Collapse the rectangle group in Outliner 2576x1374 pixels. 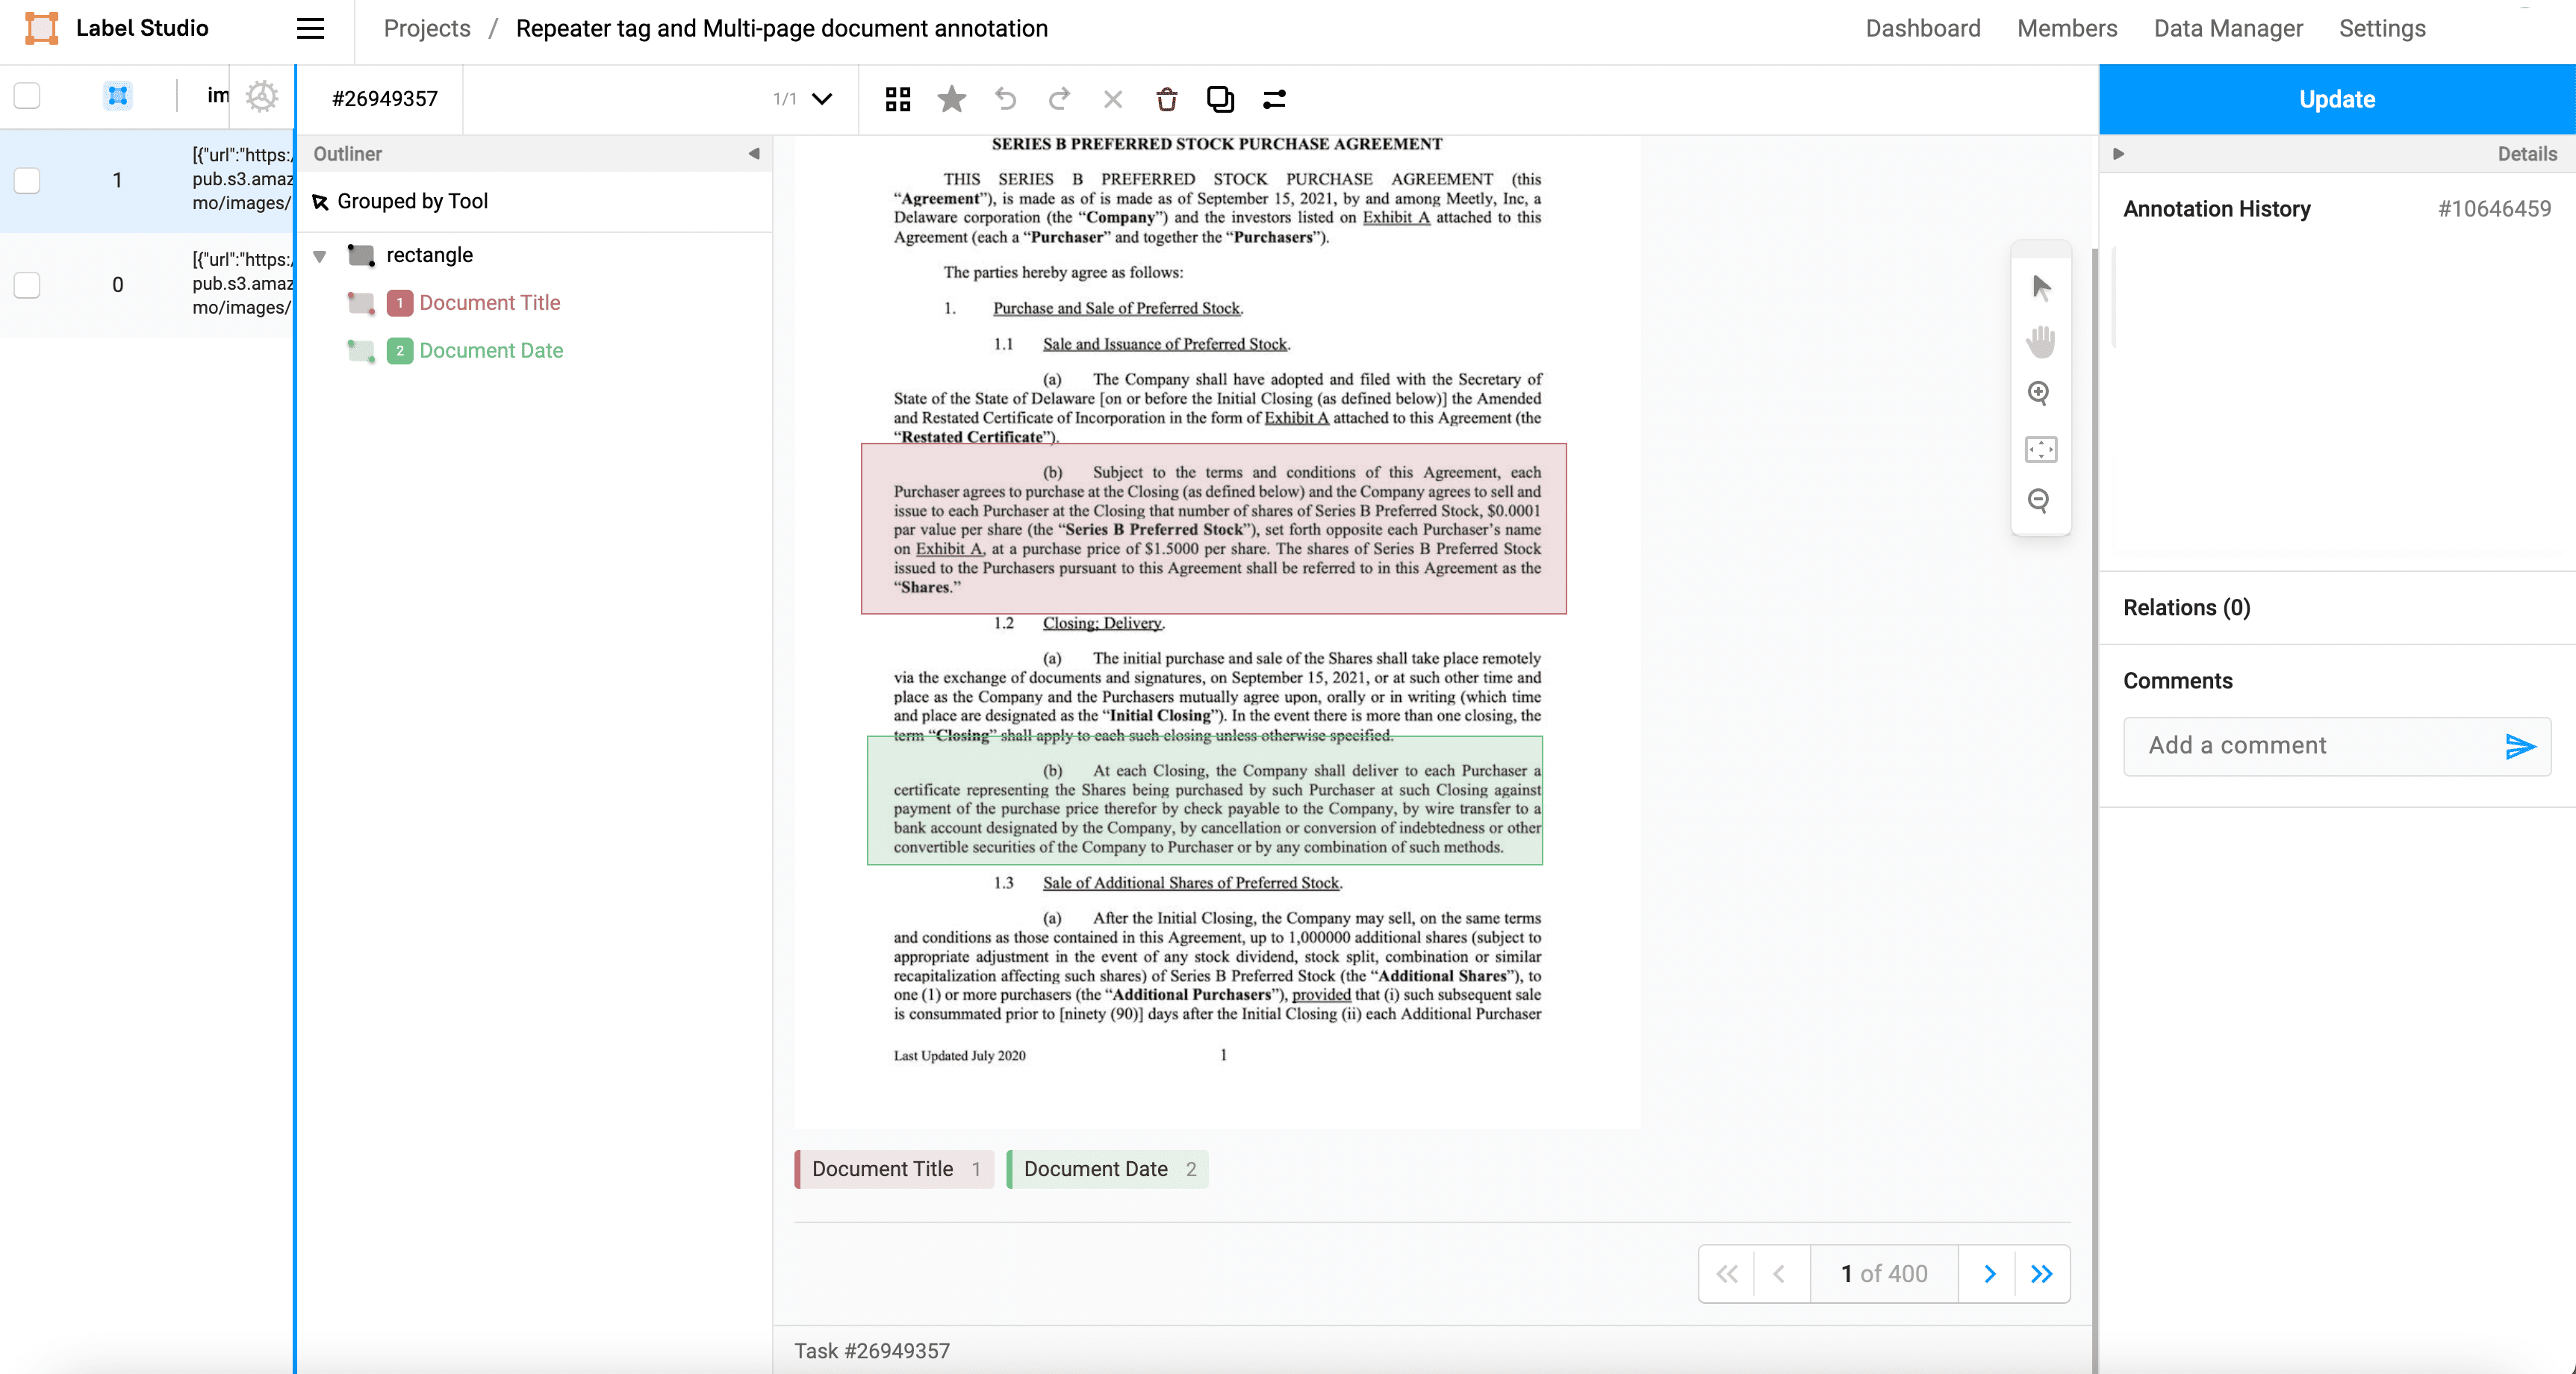[320, 256]
